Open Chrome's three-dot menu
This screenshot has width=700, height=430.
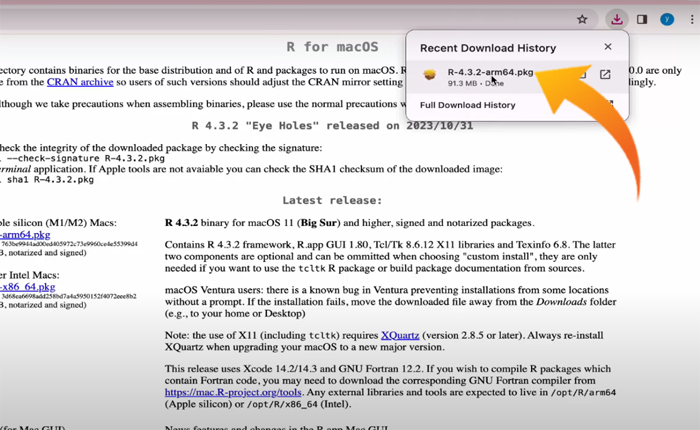[x=692, y=19]
